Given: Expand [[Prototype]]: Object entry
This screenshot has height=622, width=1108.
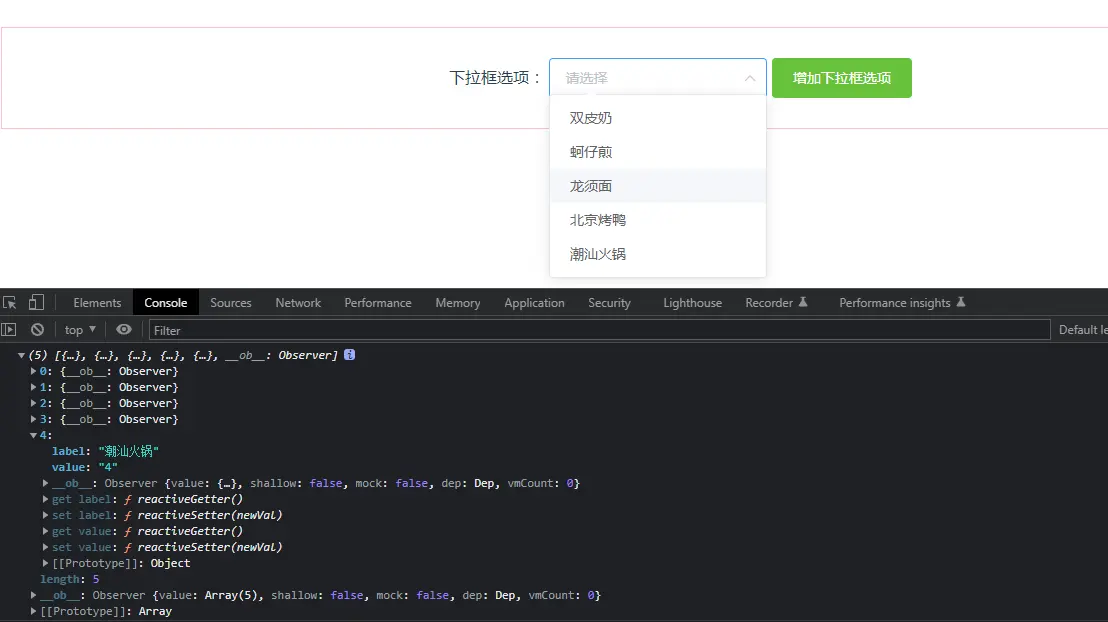Looking at the screenshot, I should point(45,563).
